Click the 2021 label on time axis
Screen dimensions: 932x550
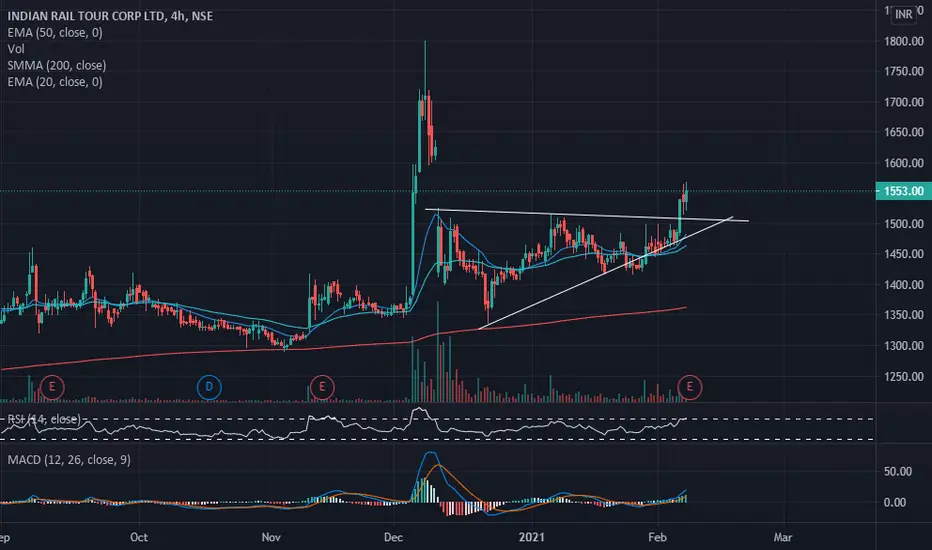pos(531,537)
